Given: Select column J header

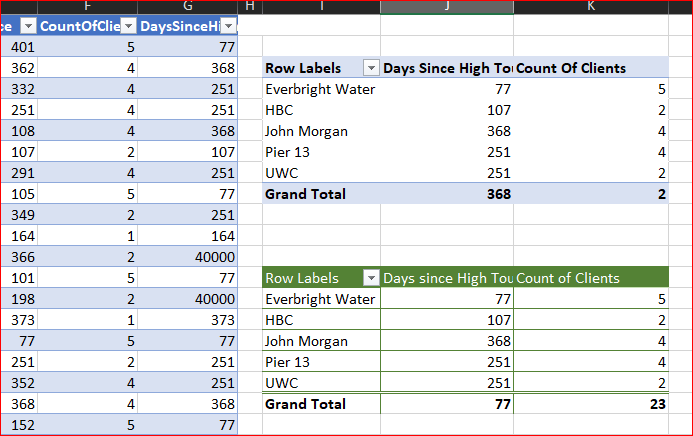Looking at the screenshot, I should (447, 6).
